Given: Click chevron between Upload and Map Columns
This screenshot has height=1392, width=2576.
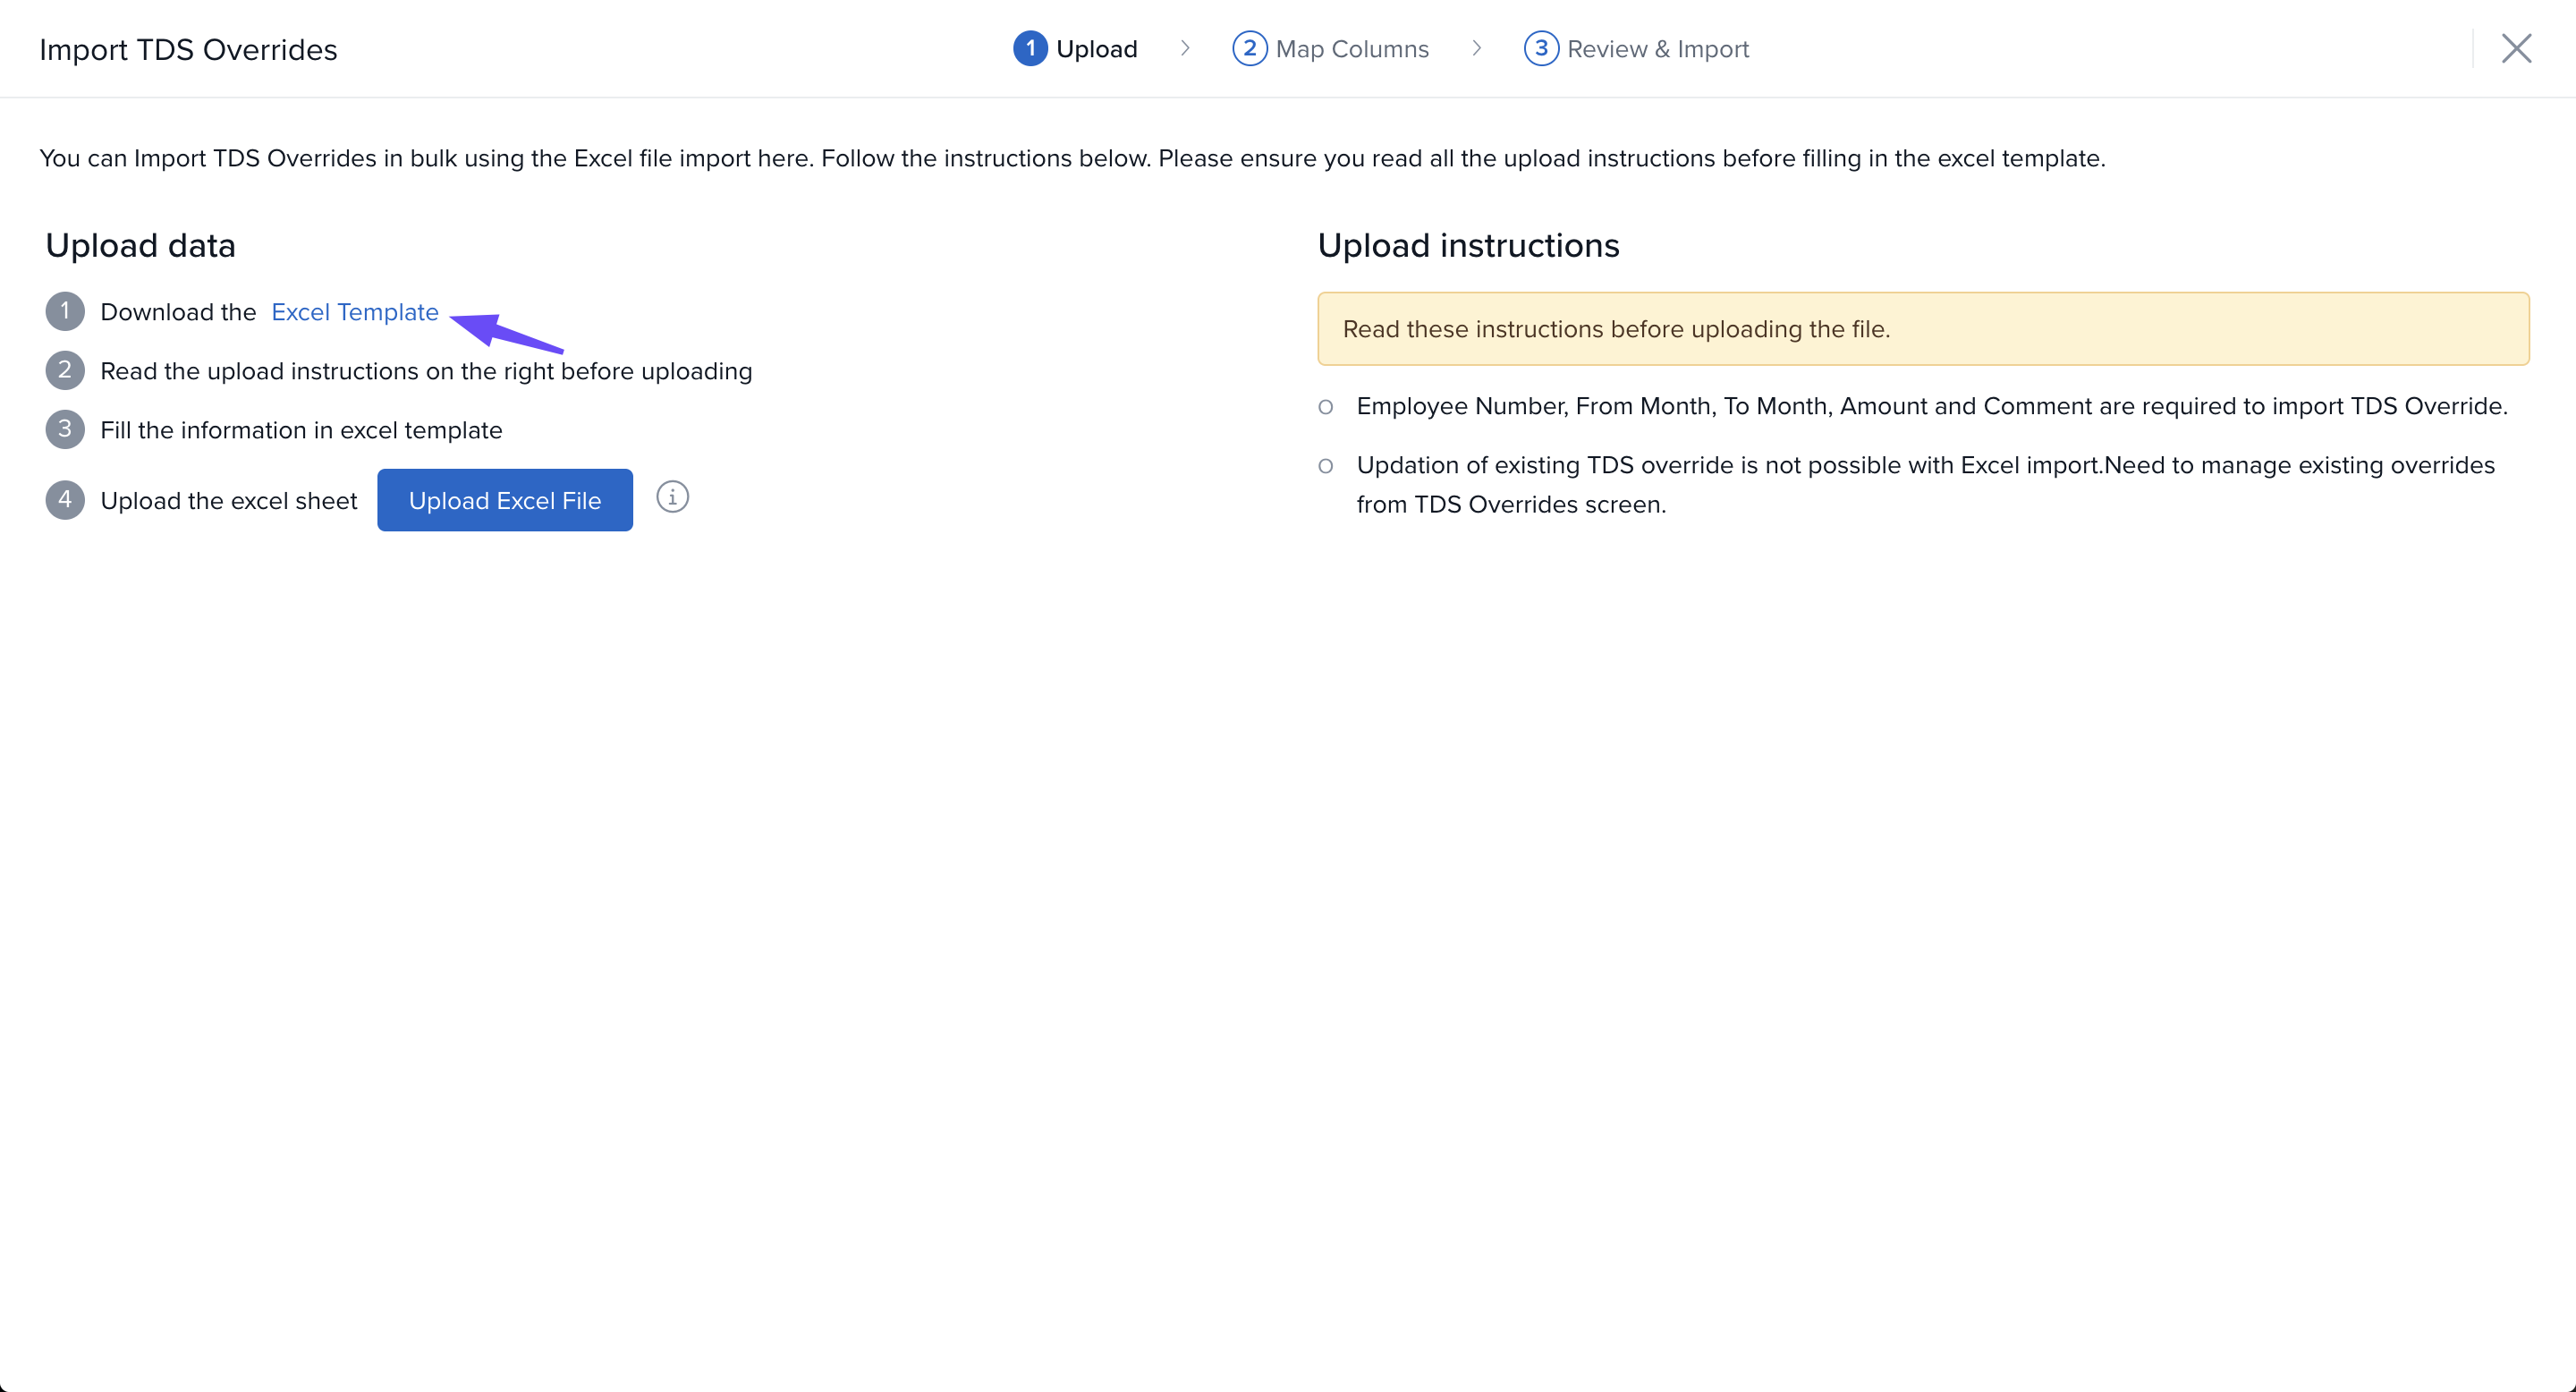Looking at the screenshot, I should (1185, 48).
